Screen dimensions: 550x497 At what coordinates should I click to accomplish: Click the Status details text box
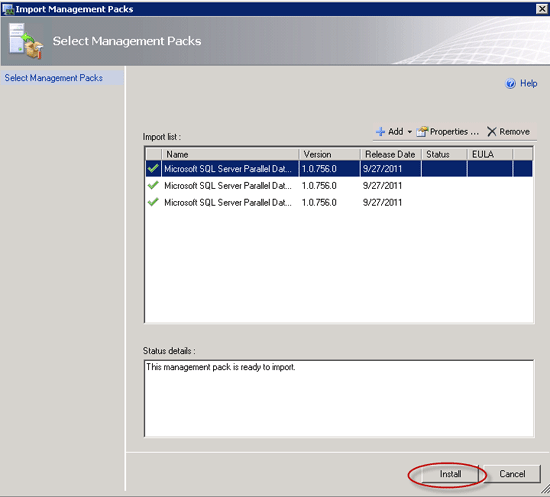tap(339, 398)
